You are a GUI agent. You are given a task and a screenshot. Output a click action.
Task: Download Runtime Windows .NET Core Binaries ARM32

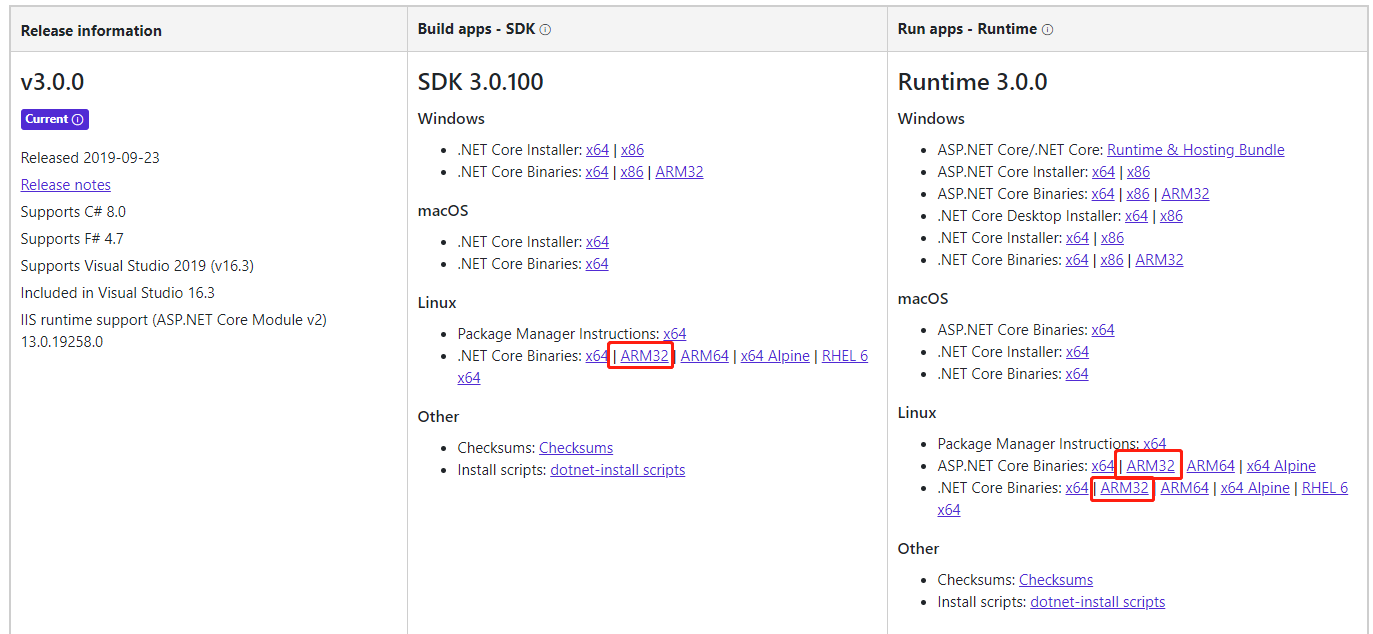[1159, 260]
